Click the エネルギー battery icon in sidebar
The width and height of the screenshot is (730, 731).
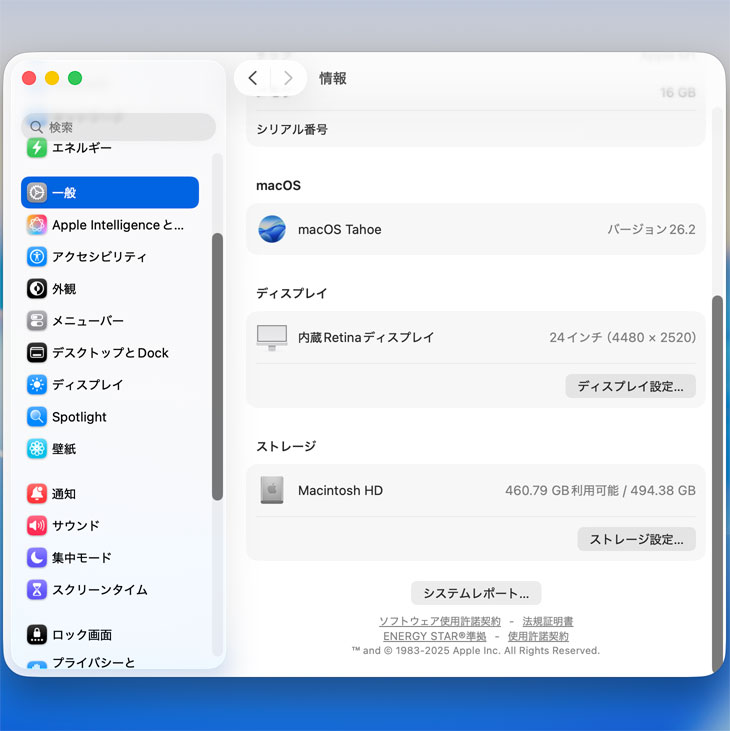pyautogui.click(x=37, y=148)
